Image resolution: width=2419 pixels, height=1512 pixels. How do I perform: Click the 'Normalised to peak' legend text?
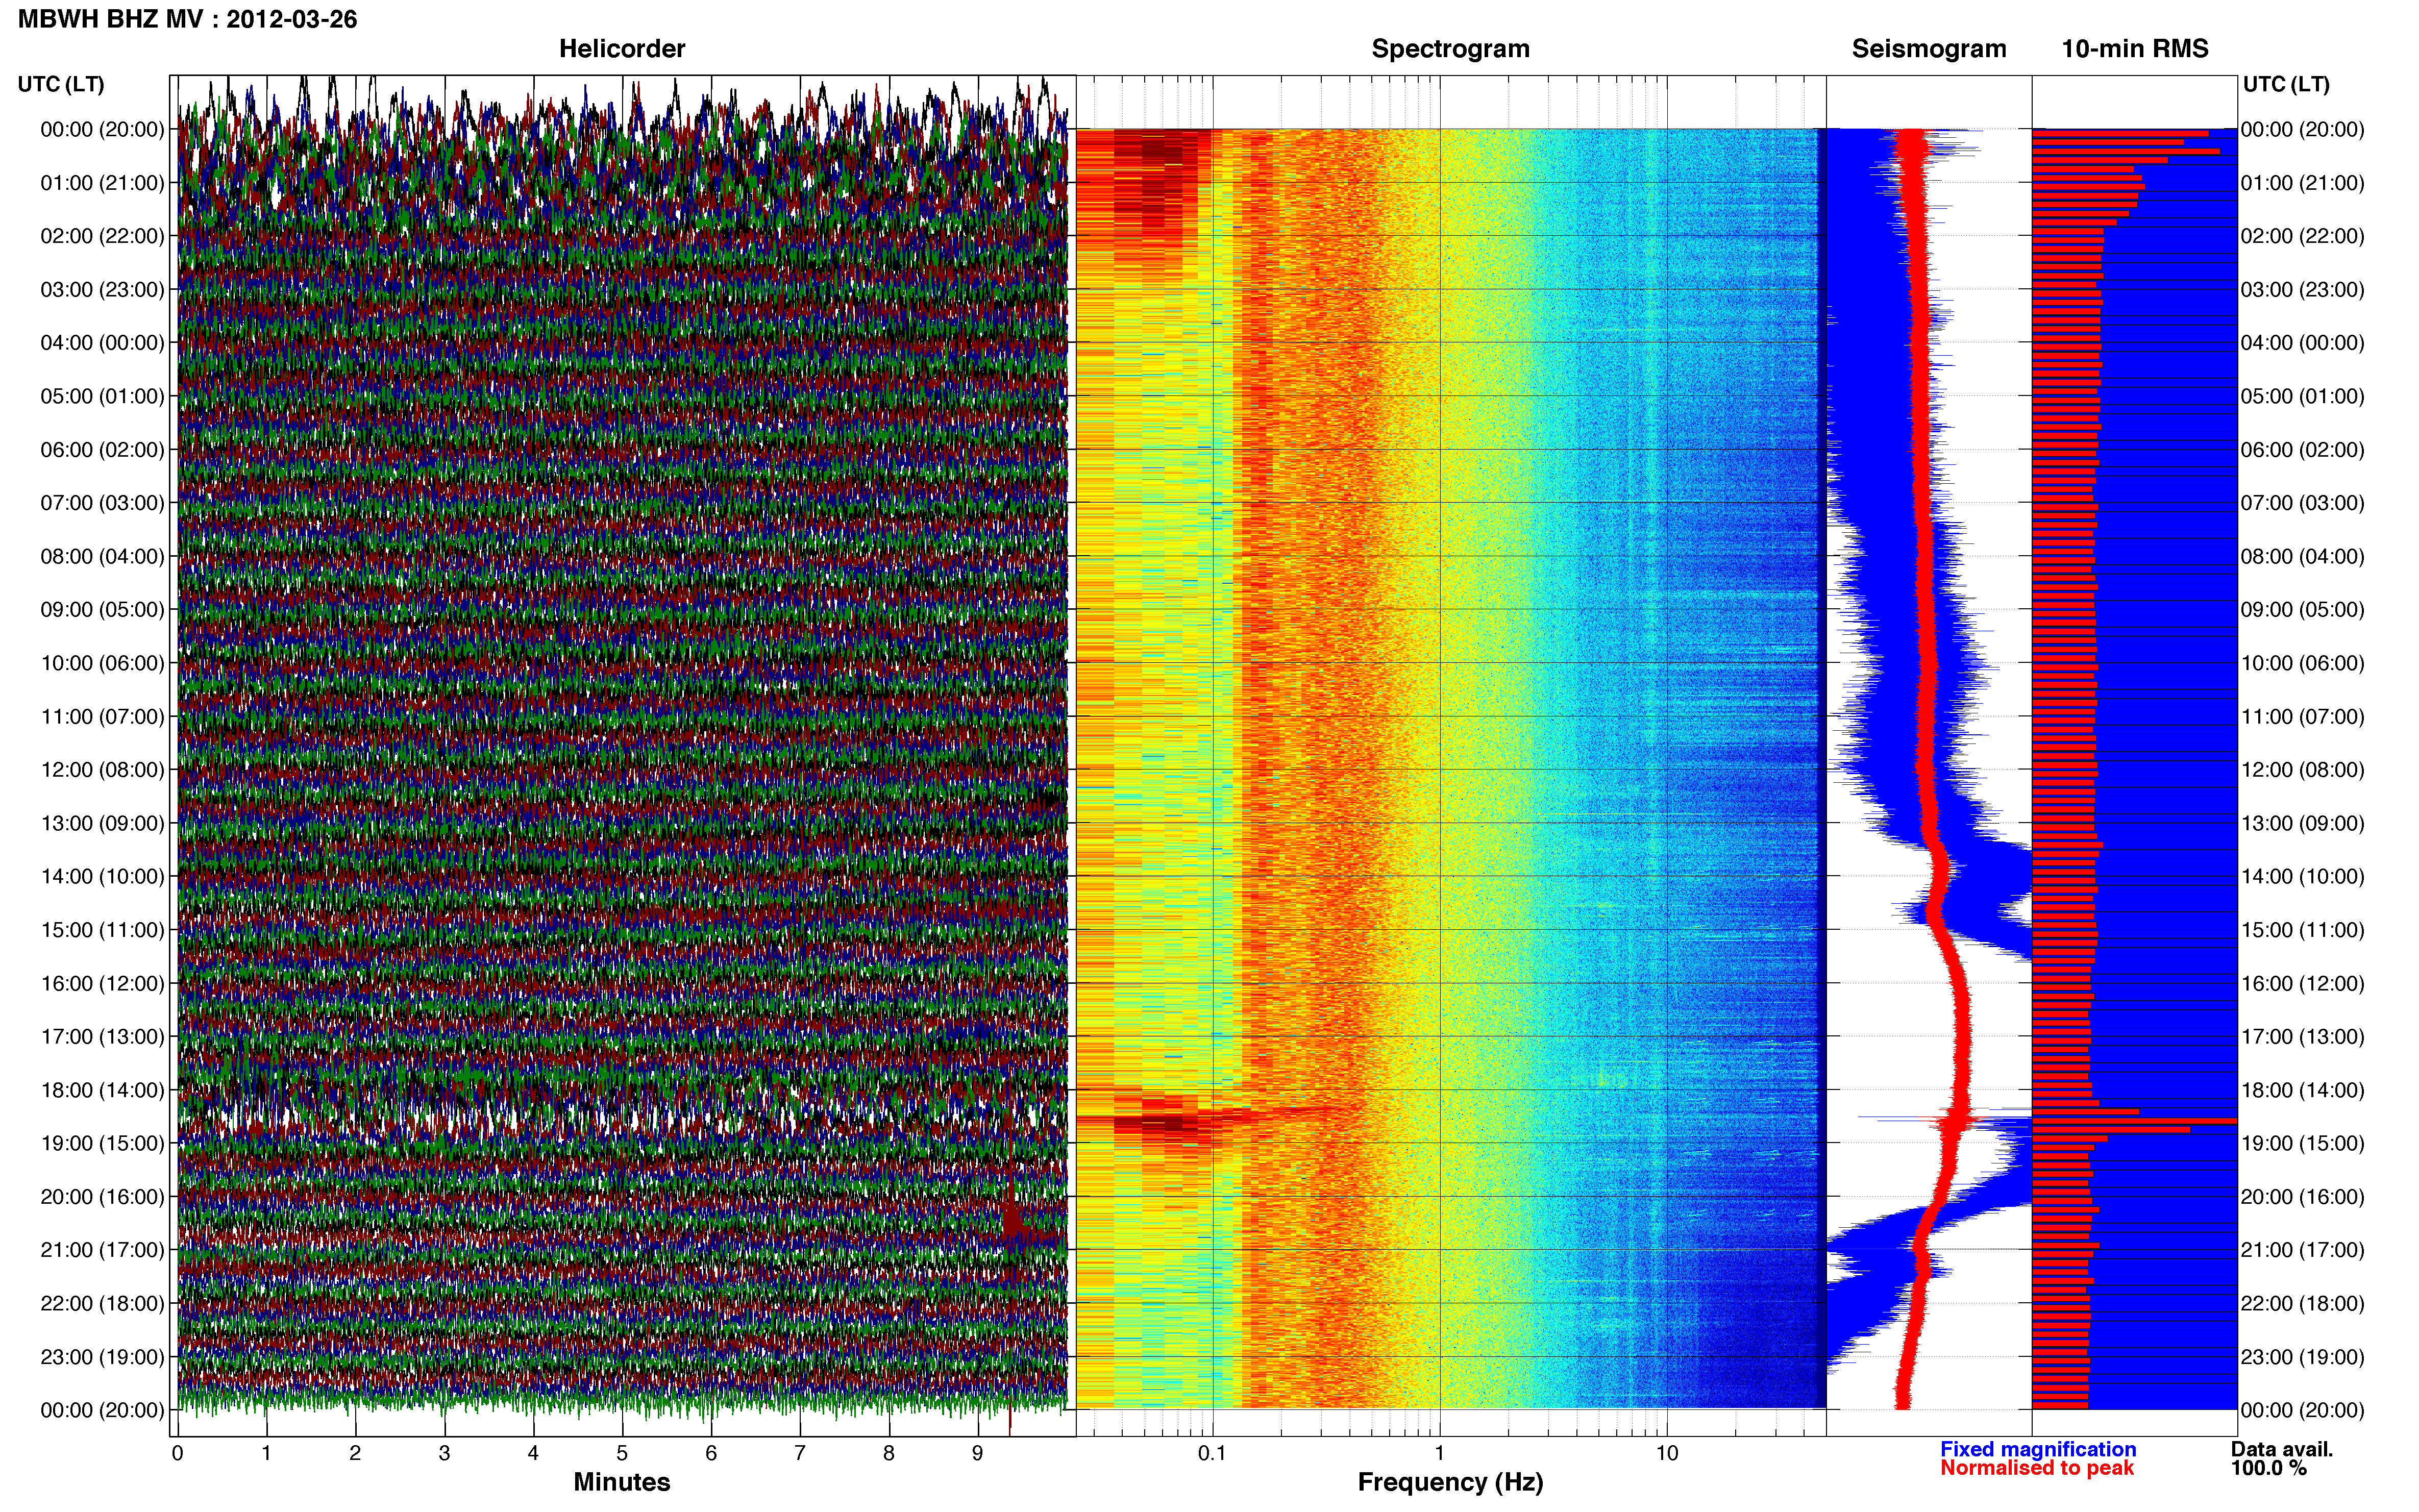pyautogui.click(x=2037, y=1468)
